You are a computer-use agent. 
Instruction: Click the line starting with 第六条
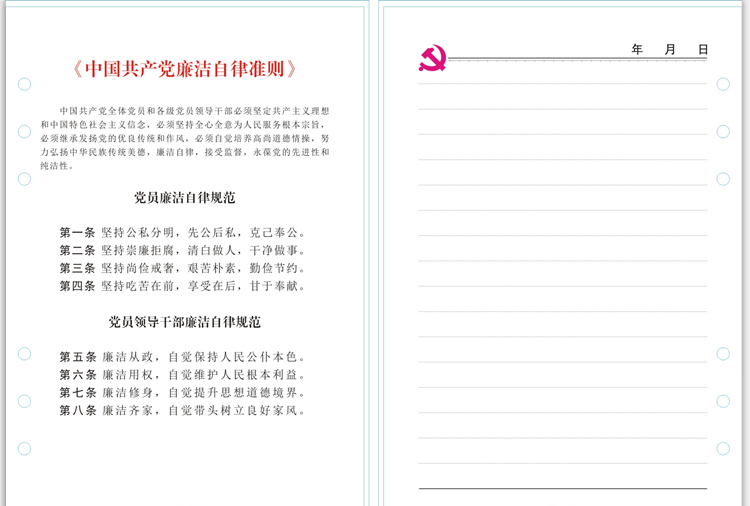pyautogui.click(x=182, y=374)
